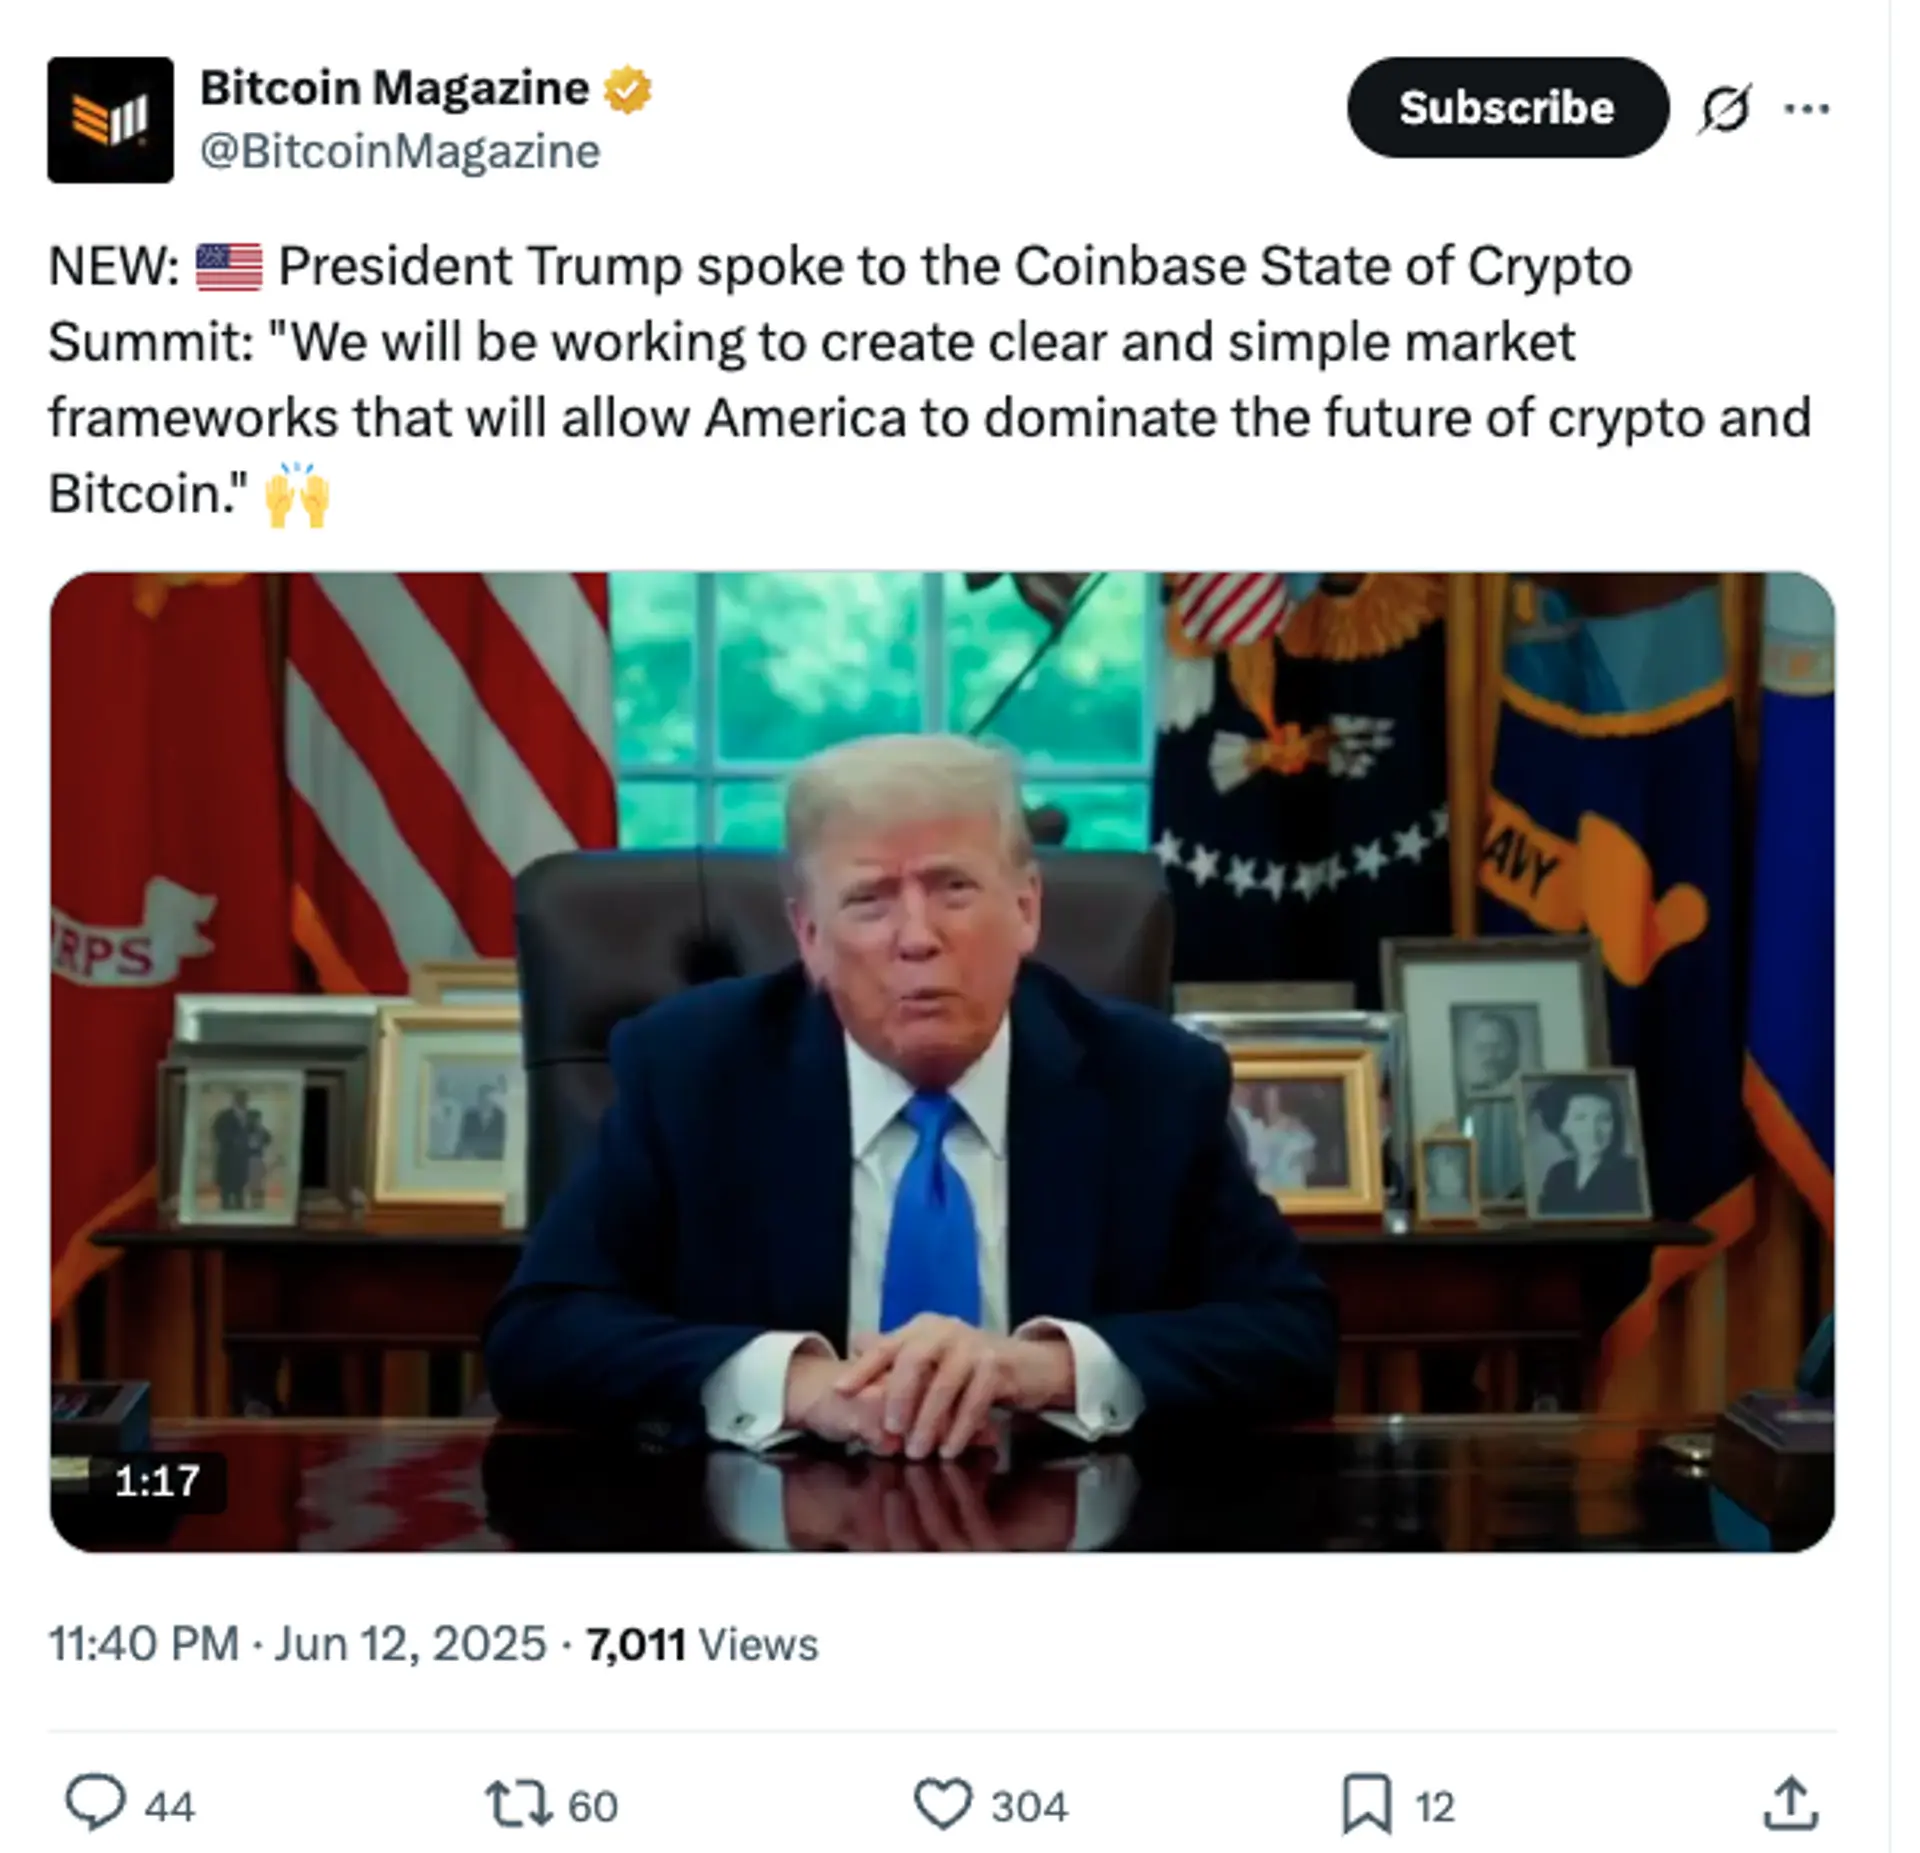1920x1853 pixels.
Task: Open Grok explain icon beside Subscribe
Action: pyautogui.click(x=1725, y=108)
